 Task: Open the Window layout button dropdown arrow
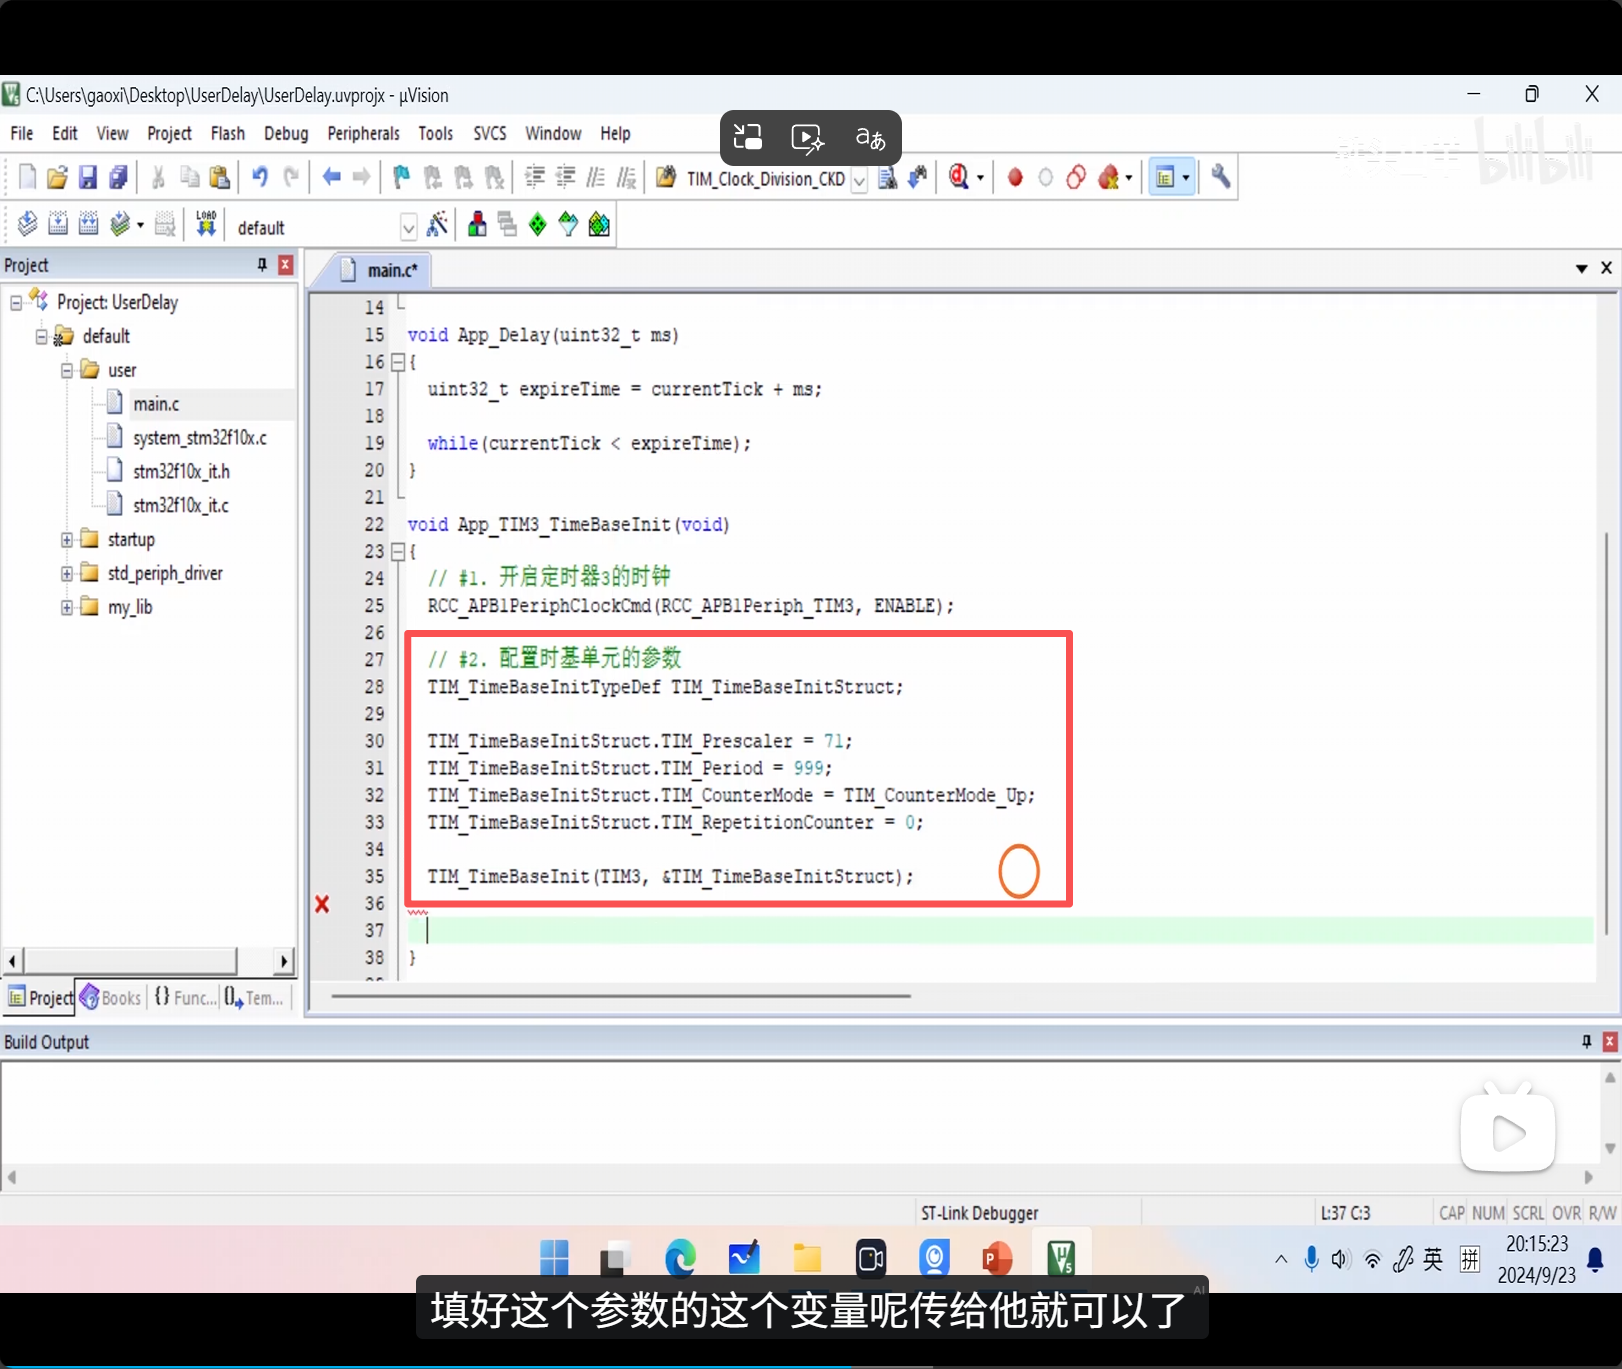(x=1186, y=178)
